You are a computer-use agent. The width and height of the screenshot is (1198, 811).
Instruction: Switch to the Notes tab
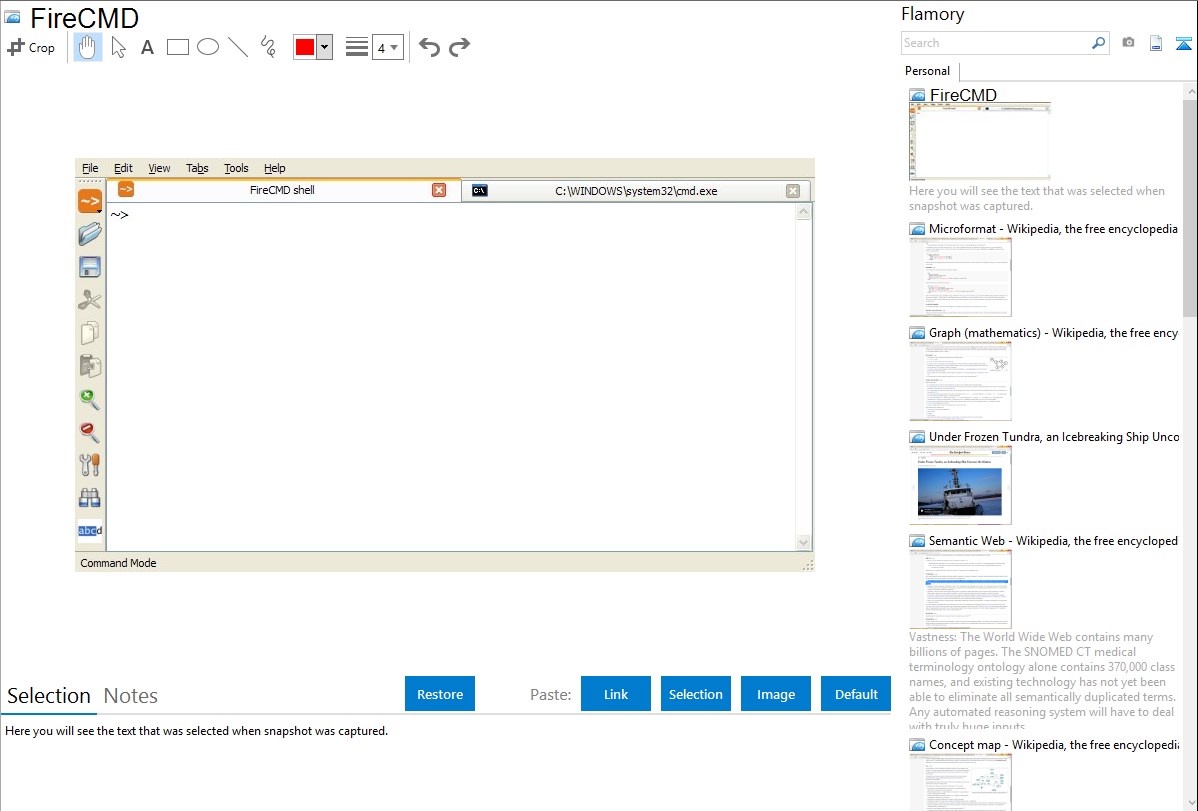(x=131, y=696)
